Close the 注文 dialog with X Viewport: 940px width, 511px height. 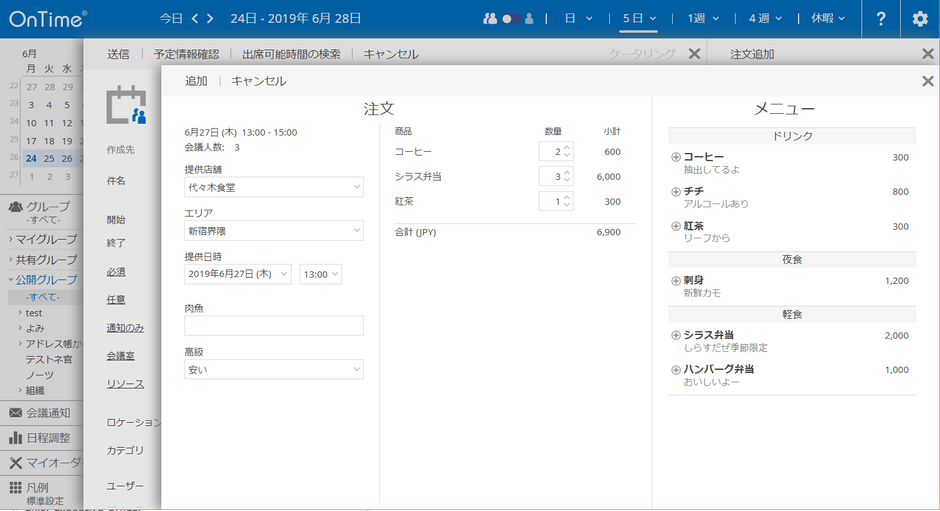(927, 81)
